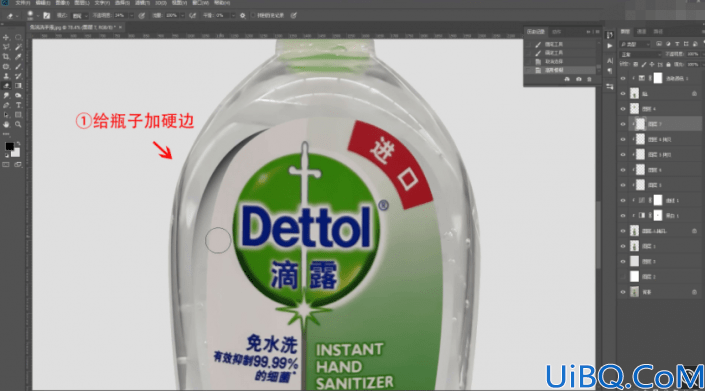Select the Lasso tool
705x391 pixels.
click(x=6, y=47)
